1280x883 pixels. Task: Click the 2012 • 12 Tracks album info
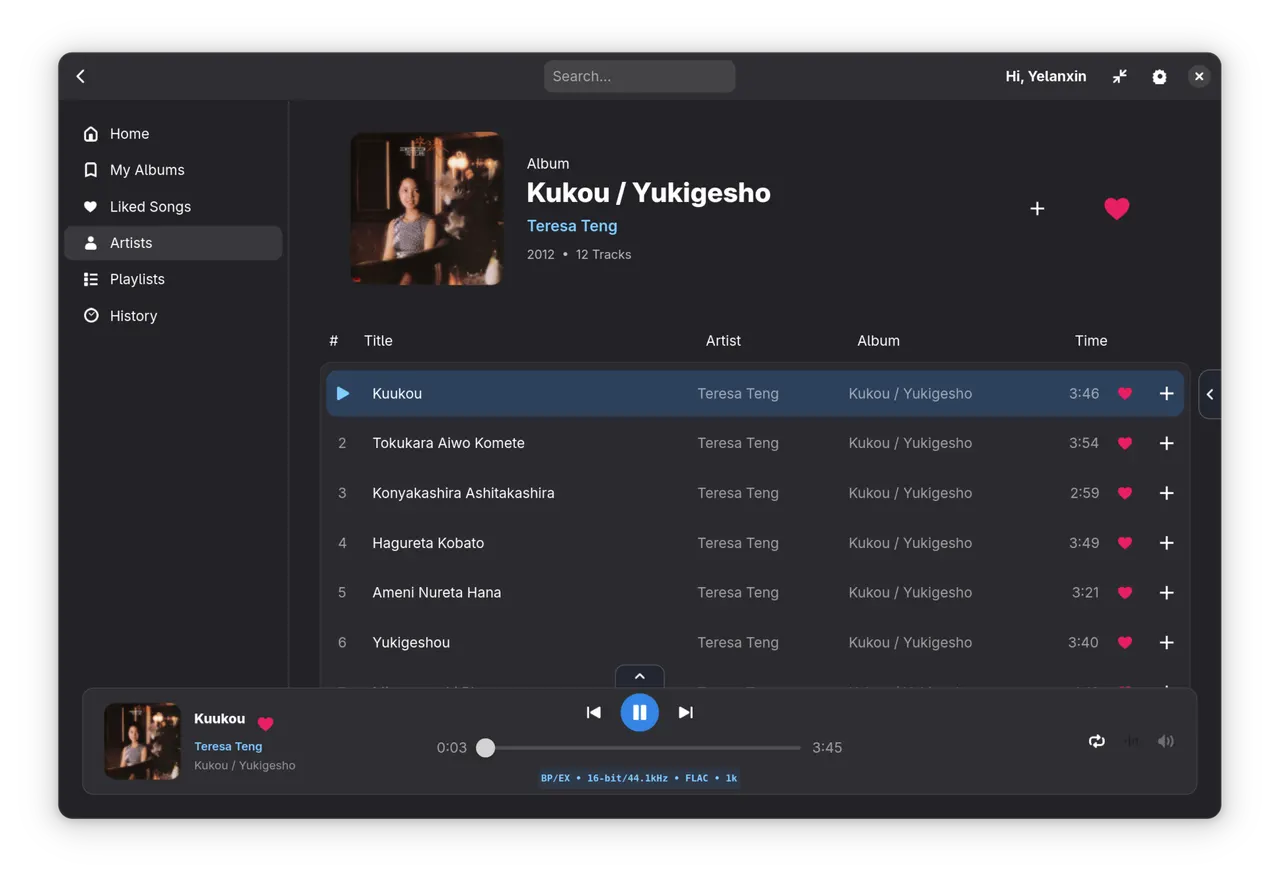pos(579,255)
